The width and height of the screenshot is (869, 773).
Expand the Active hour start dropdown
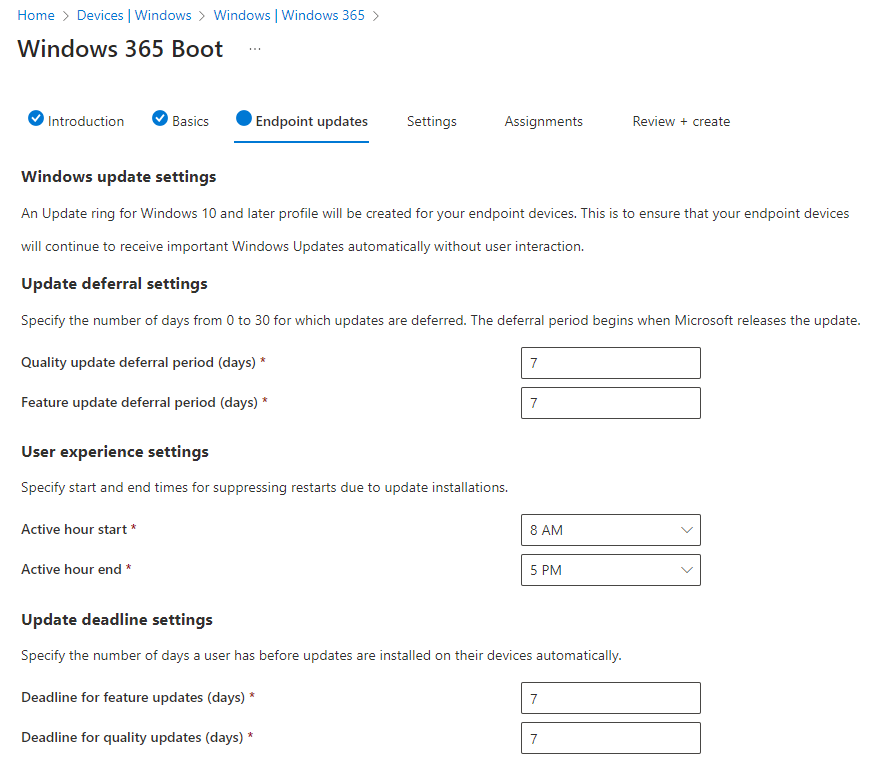[610, 530]
